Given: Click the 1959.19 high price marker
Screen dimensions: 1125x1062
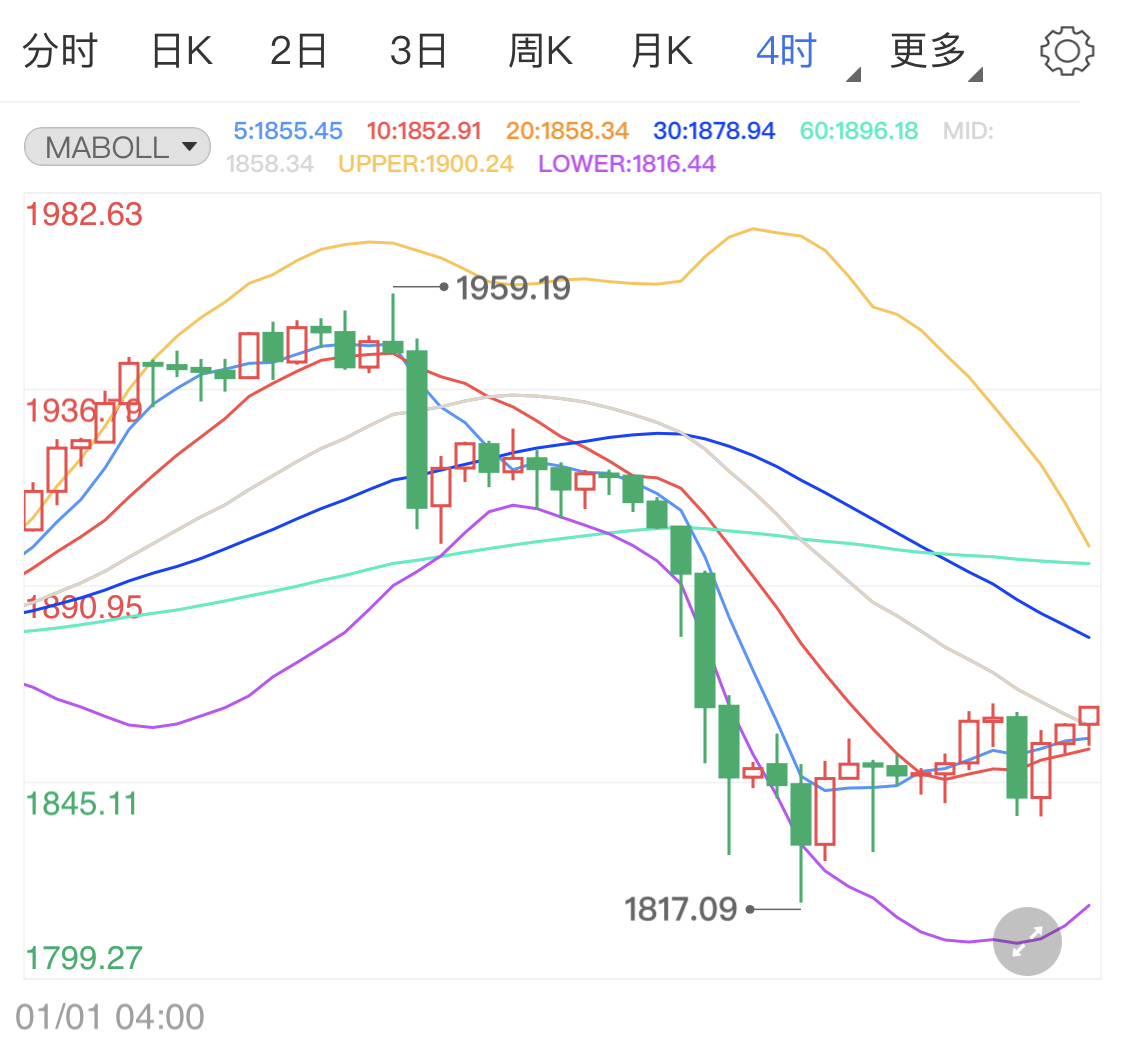Looking at the screenshot, I should (x=513, y=288).
